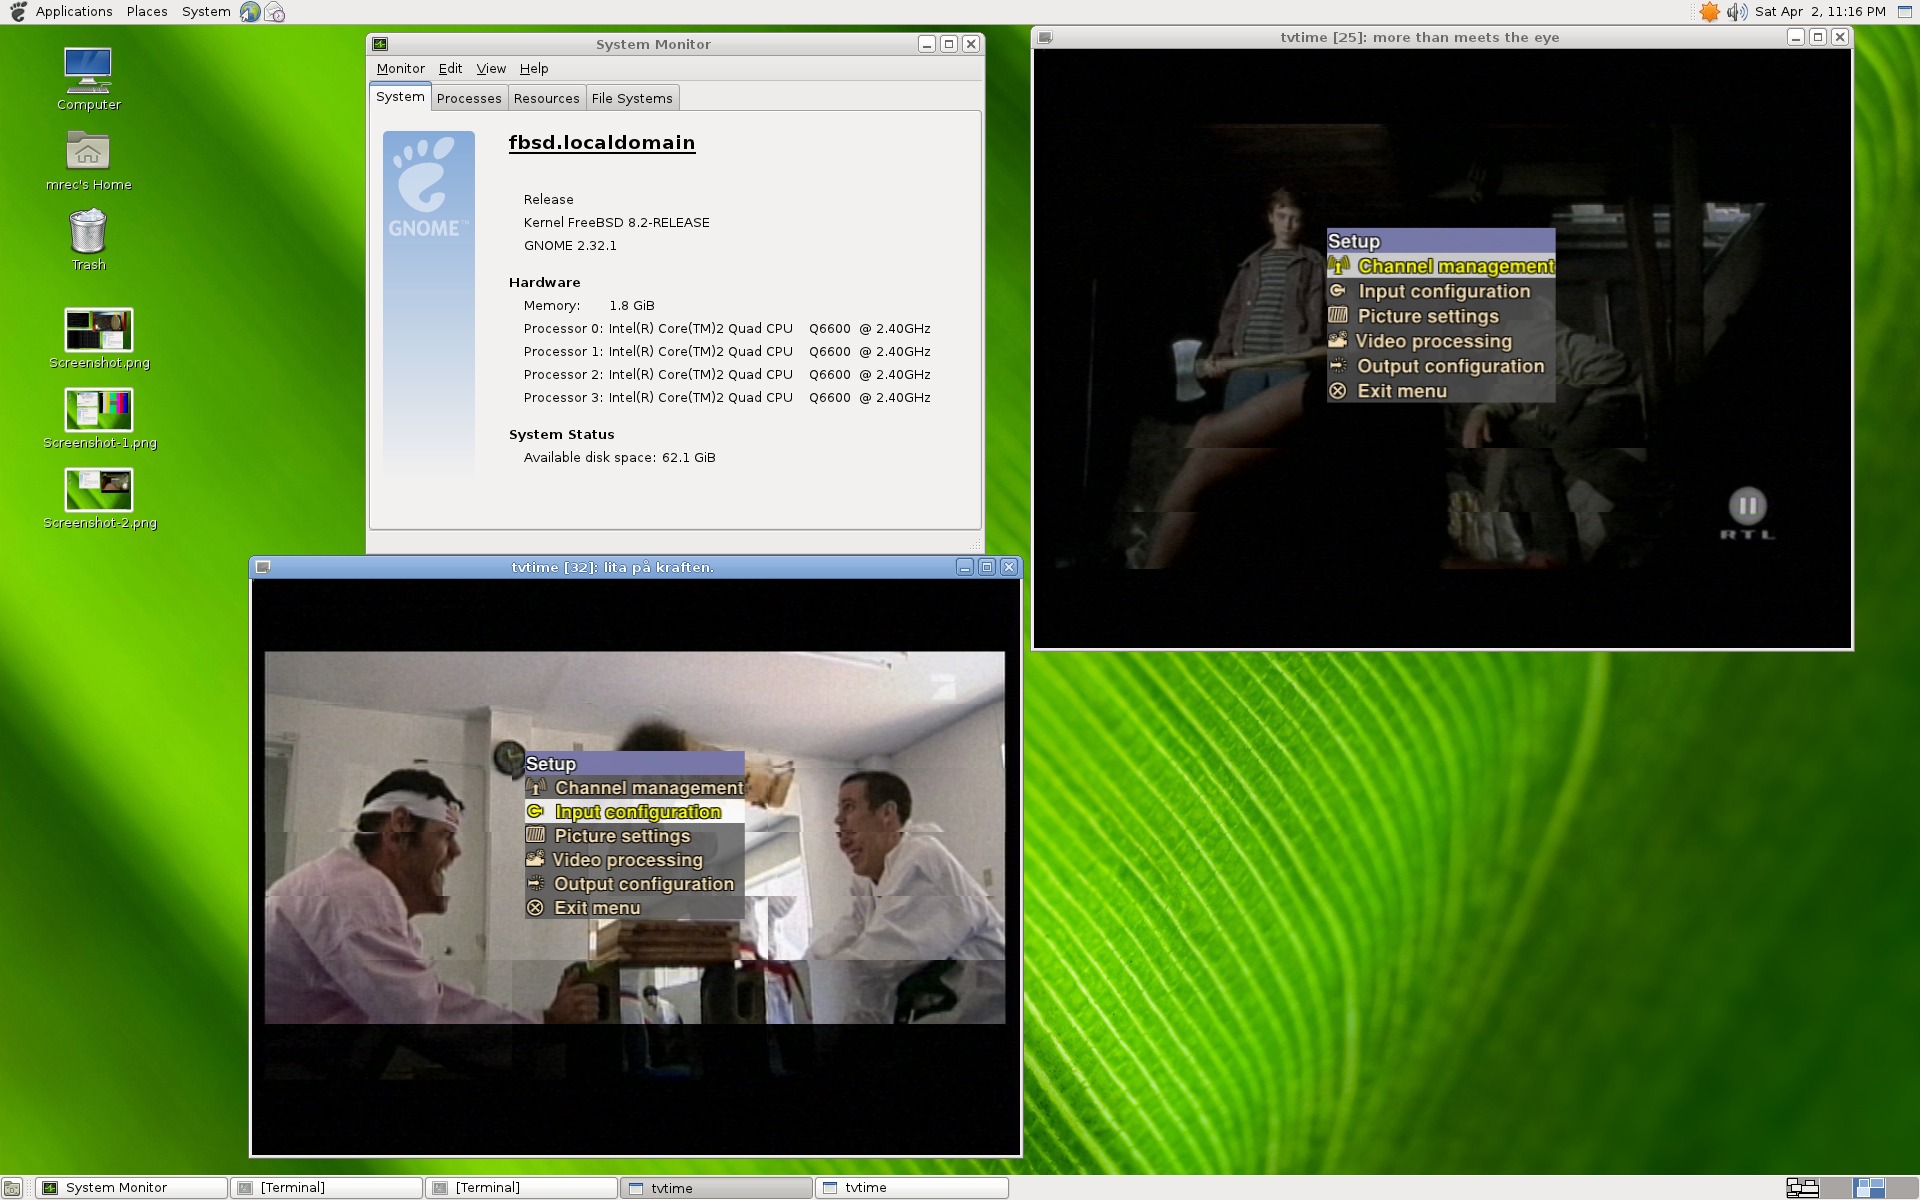The height and width of the screenshot is (1200, 1920).
Task: Click the weather sun applet icon
Action: click(x=1709, y=12)
